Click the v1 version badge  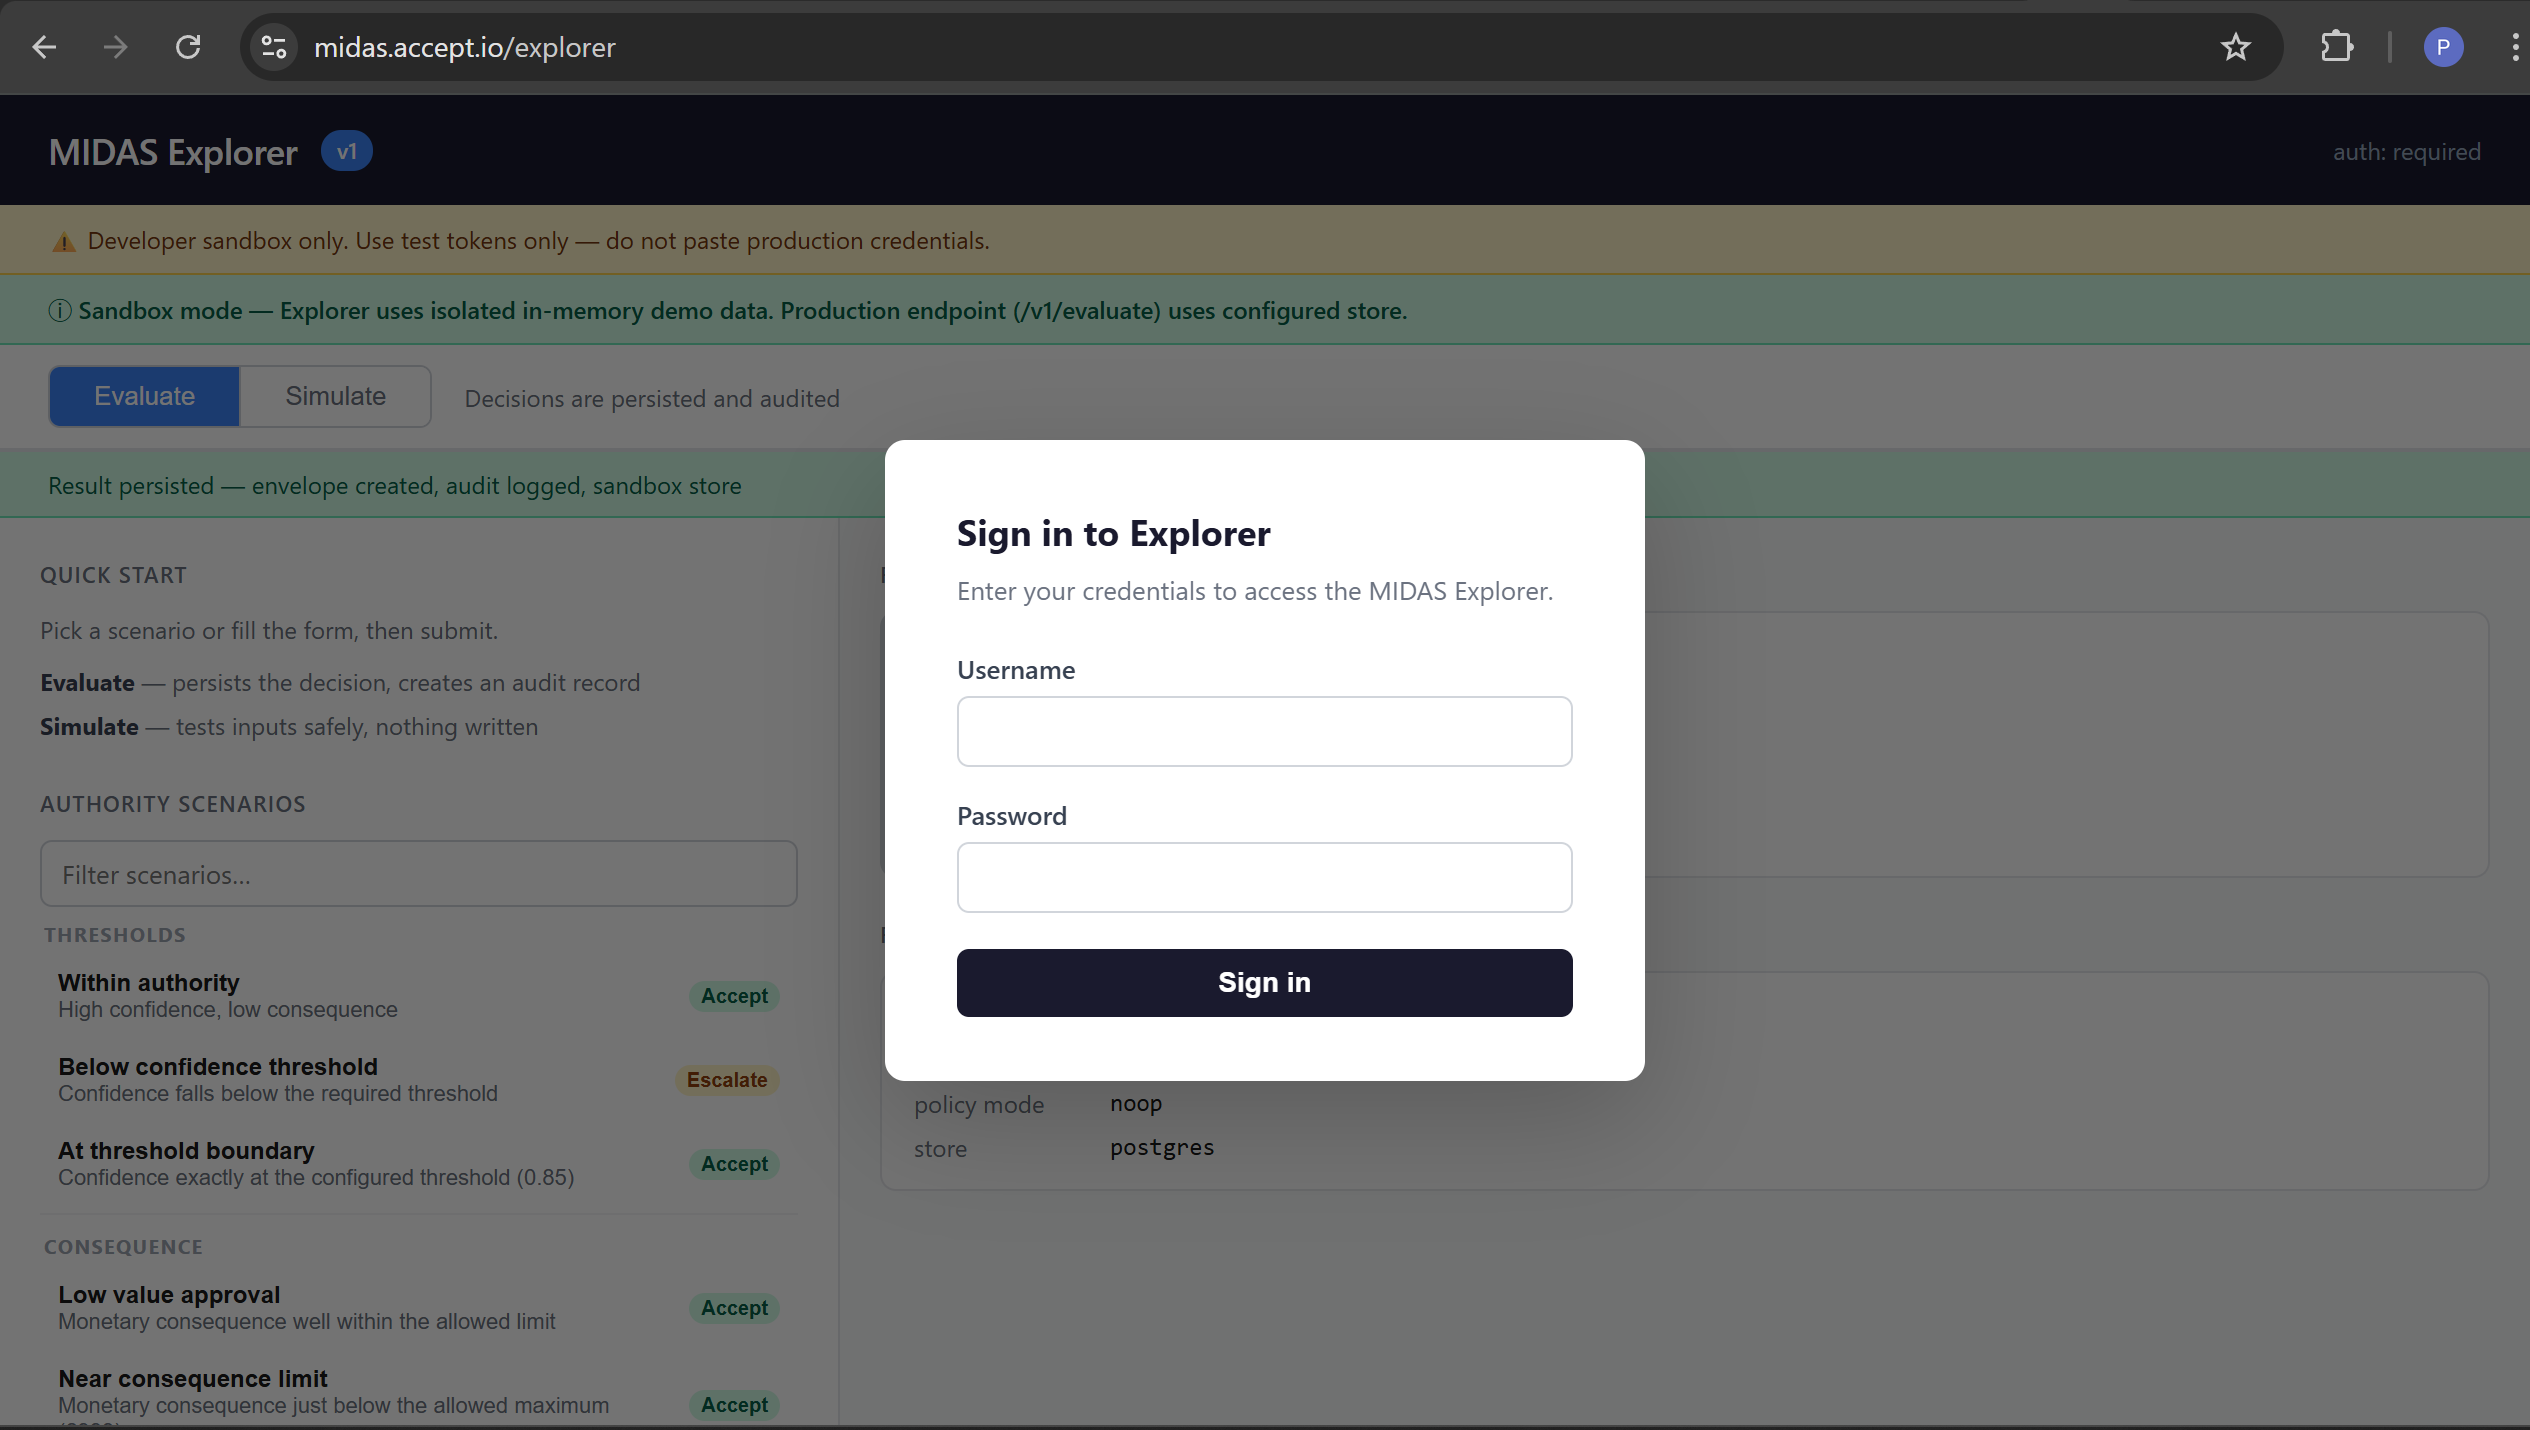coord(346,150)
